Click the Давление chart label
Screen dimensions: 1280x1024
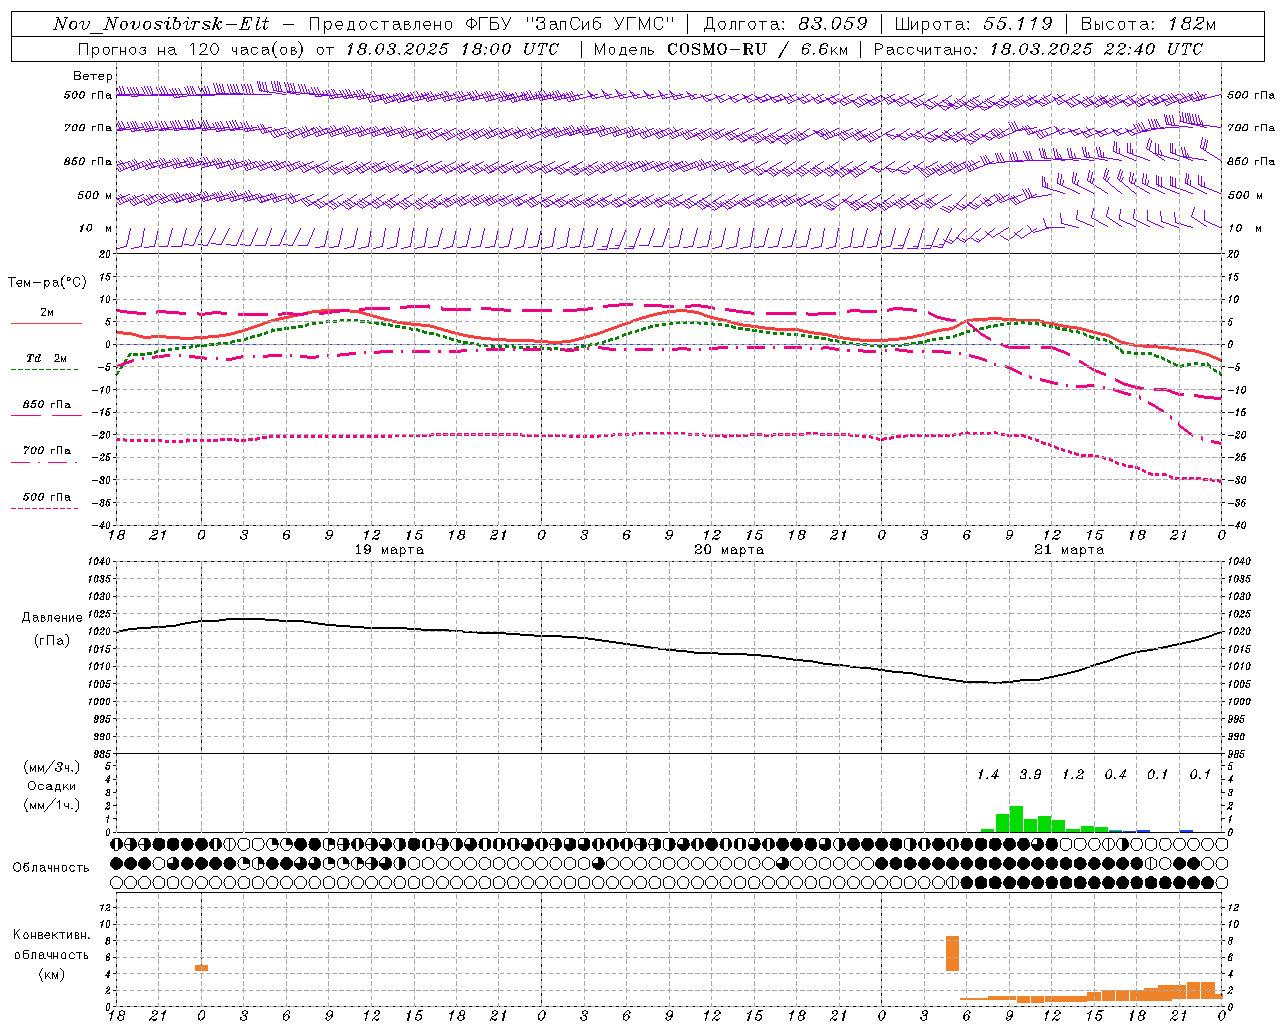pyautogui.click(x=52, y=618)
